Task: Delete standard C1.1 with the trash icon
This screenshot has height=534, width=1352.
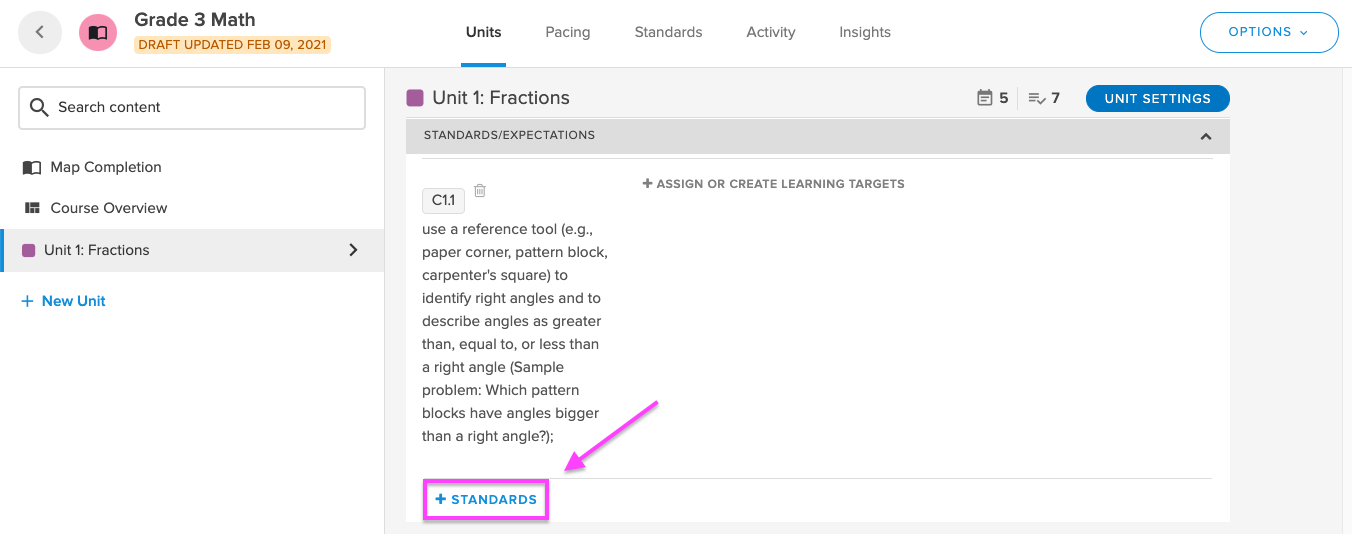Action: 480,190
